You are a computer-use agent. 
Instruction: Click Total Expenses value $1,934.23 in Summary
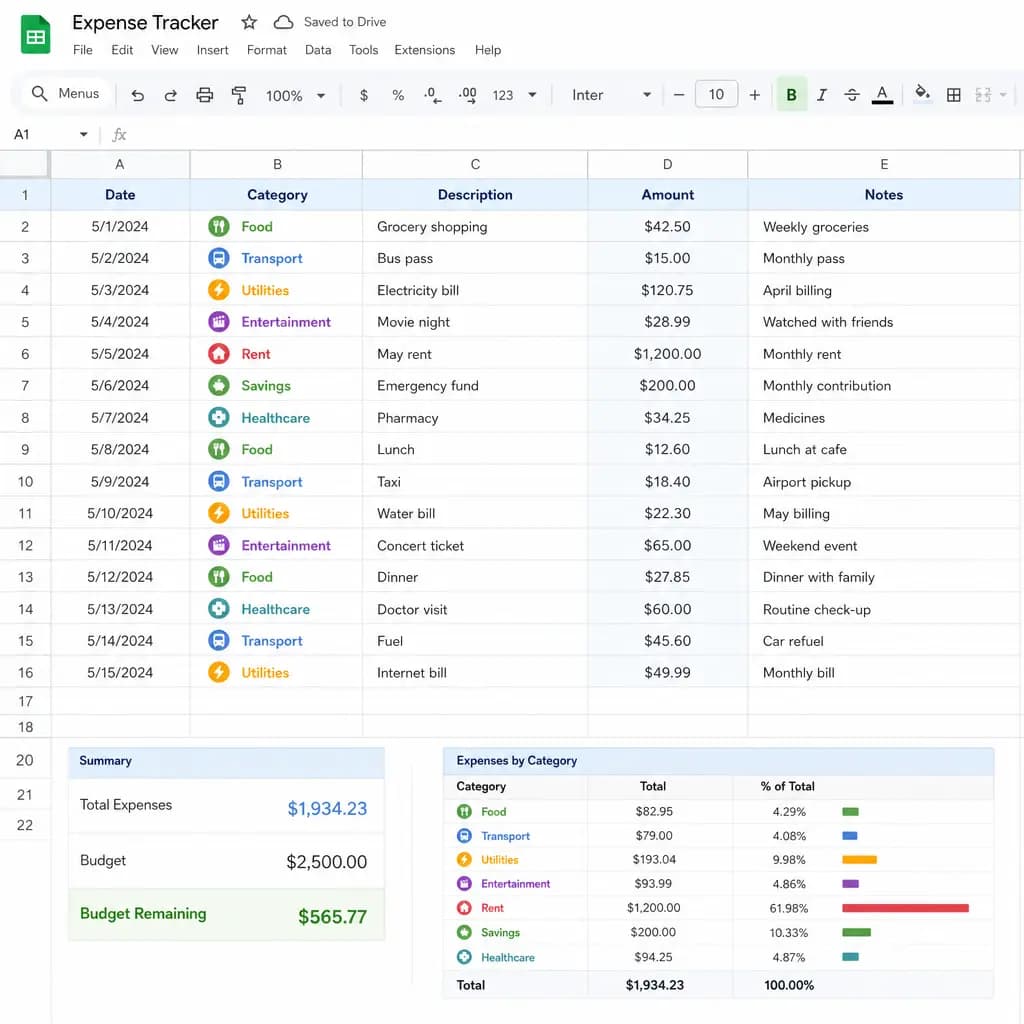327,808
